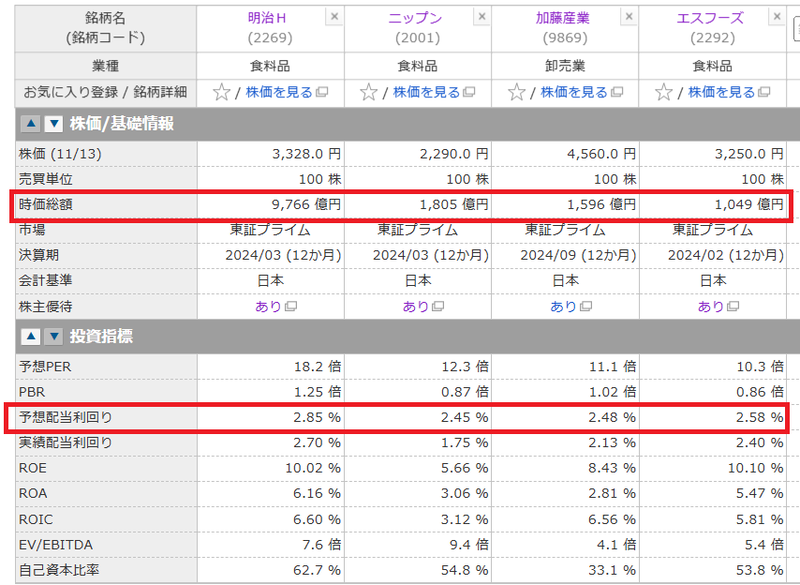Click 卸売業 industry cell for 加藤産業
Viewport: 800px width, 585px height.
click(565, 66)
